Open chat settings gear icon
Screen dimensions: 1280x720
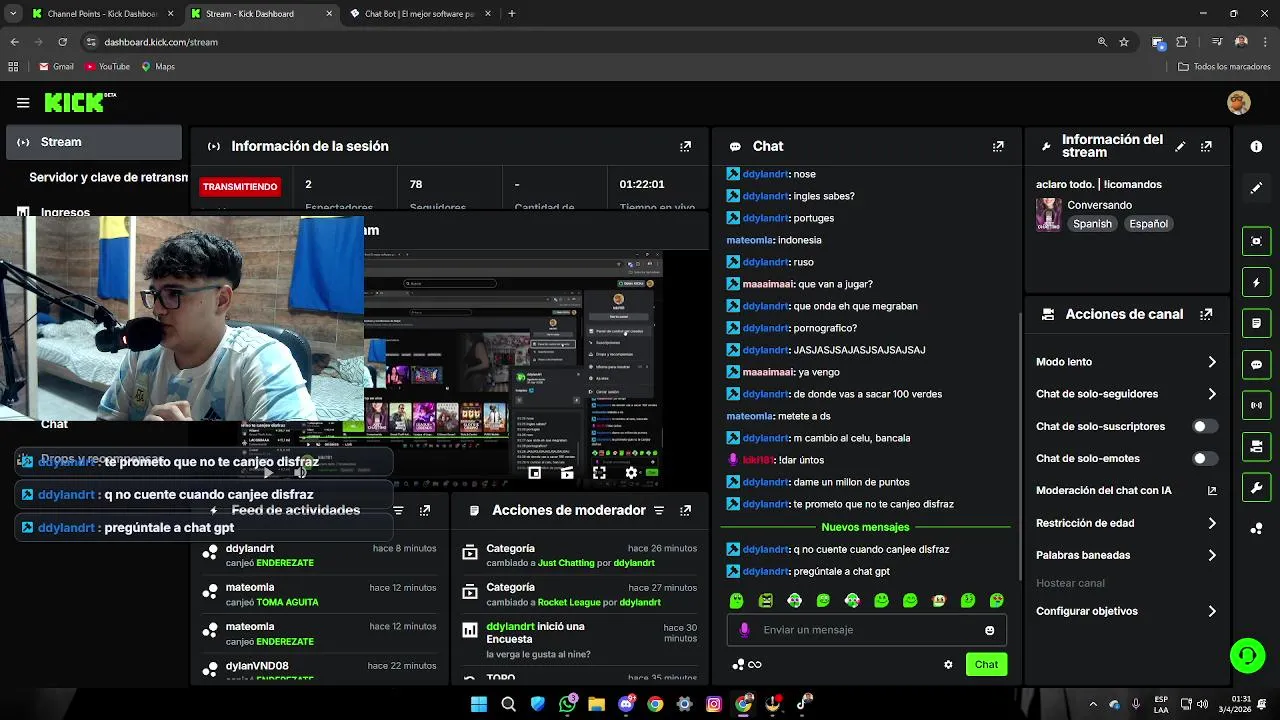click(x=948, y=664)
